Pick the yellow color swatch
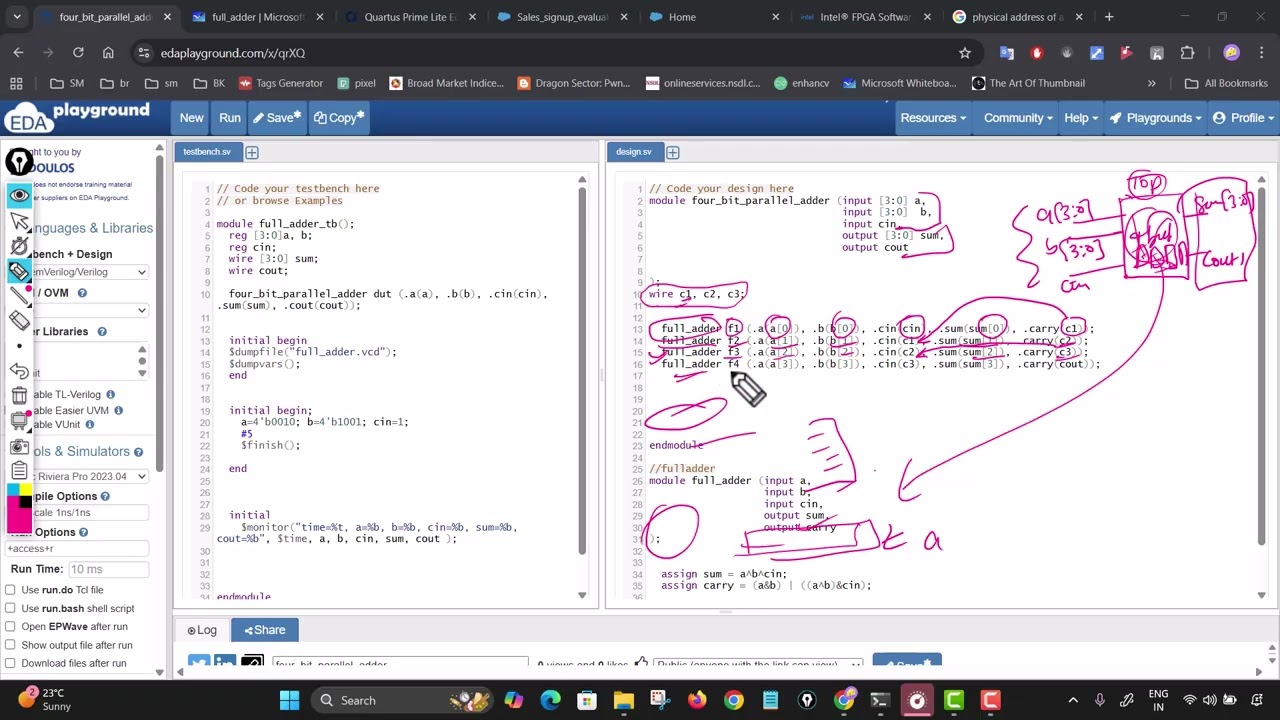Viewport: 1280px width, 720px height. [x=25, y=490]
